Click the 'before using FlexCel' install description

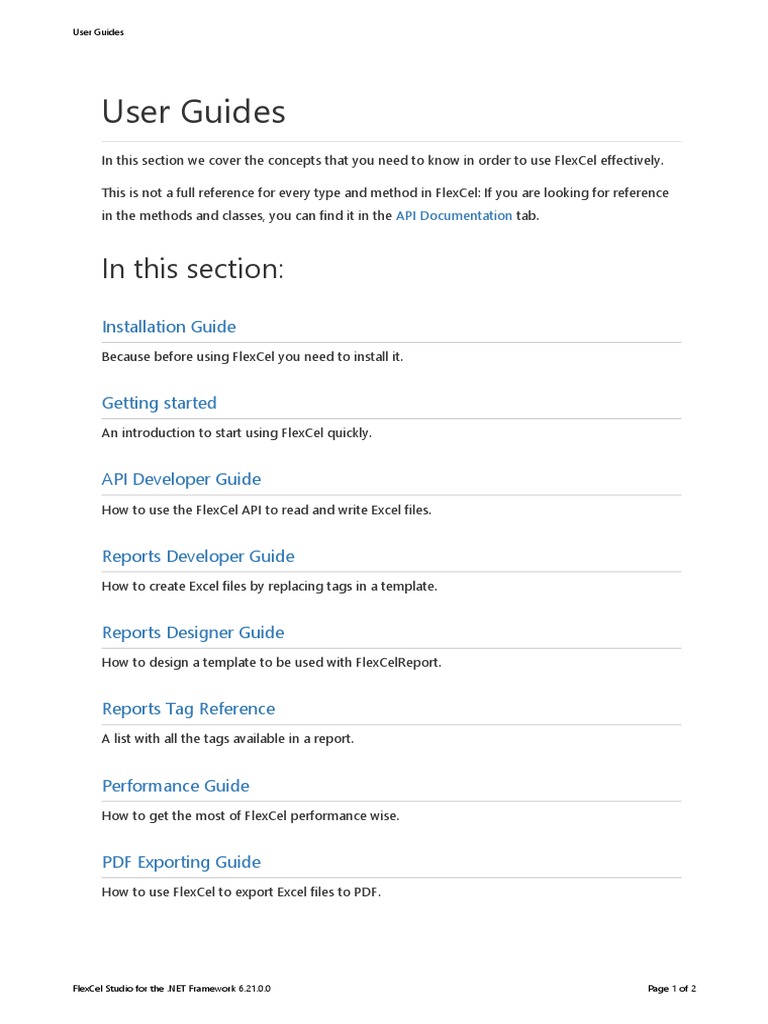[252, 357]
